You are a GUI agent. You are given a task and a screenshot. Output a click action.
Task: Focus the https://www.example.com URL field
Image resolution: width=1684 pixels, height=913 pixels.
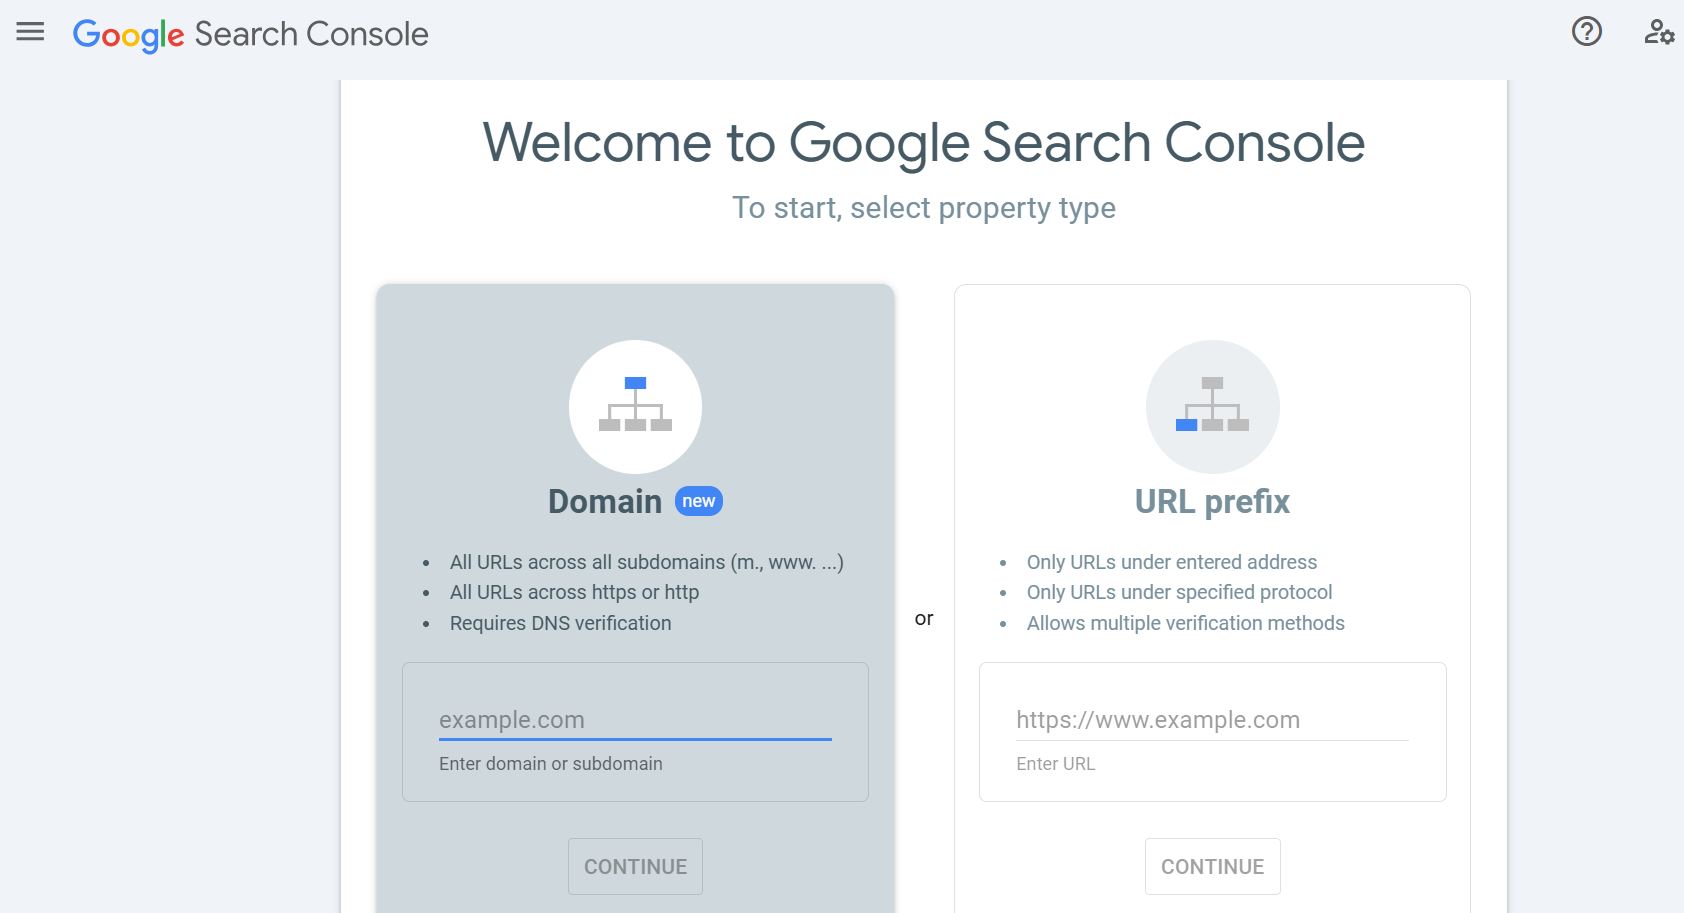tap(1212, 720)
